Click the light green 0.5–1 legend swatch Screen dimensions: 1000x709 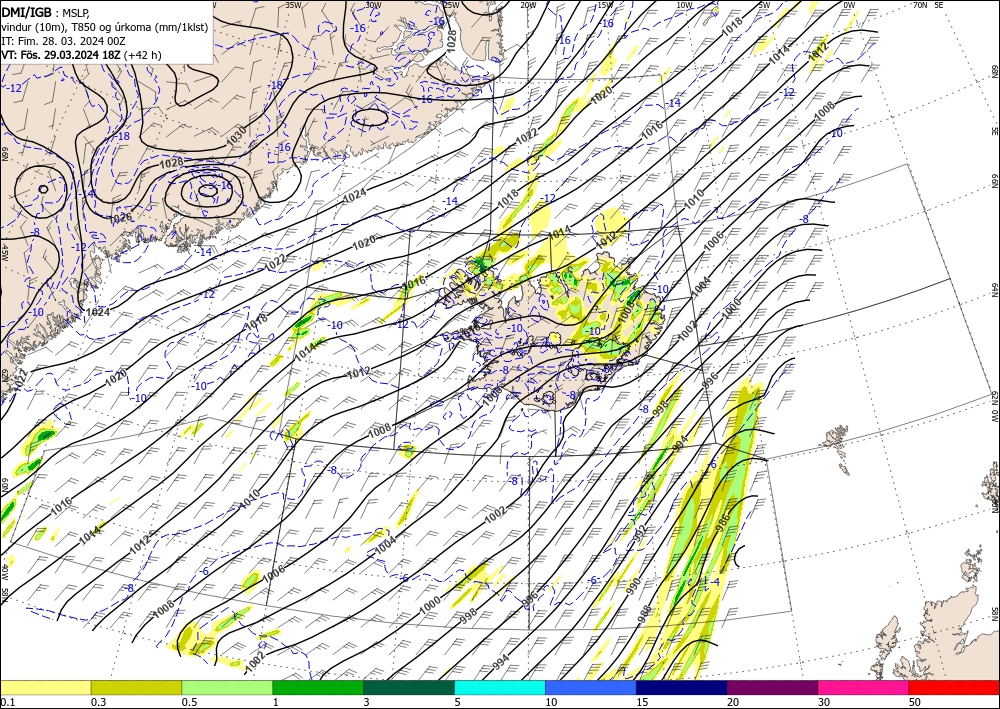tap(227, 687)
